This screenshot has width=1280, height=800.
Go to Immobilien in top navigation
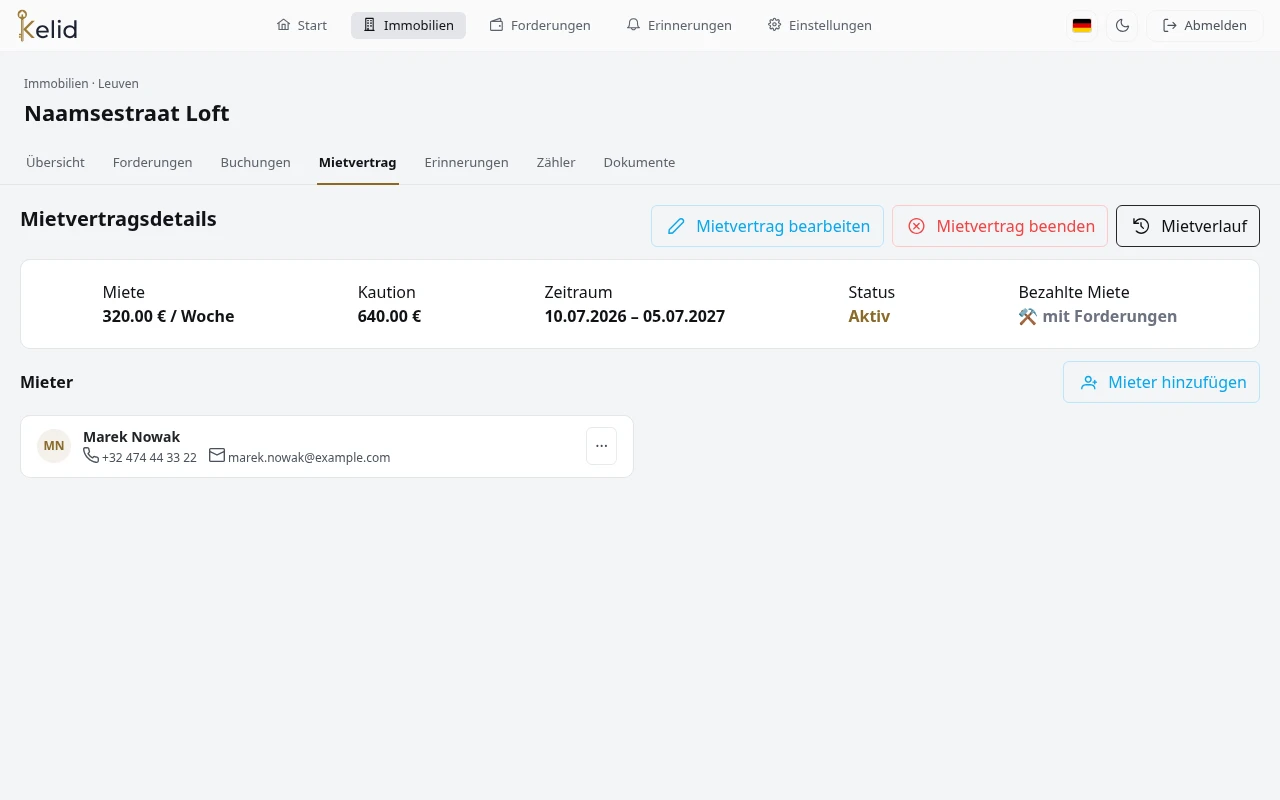408,25
